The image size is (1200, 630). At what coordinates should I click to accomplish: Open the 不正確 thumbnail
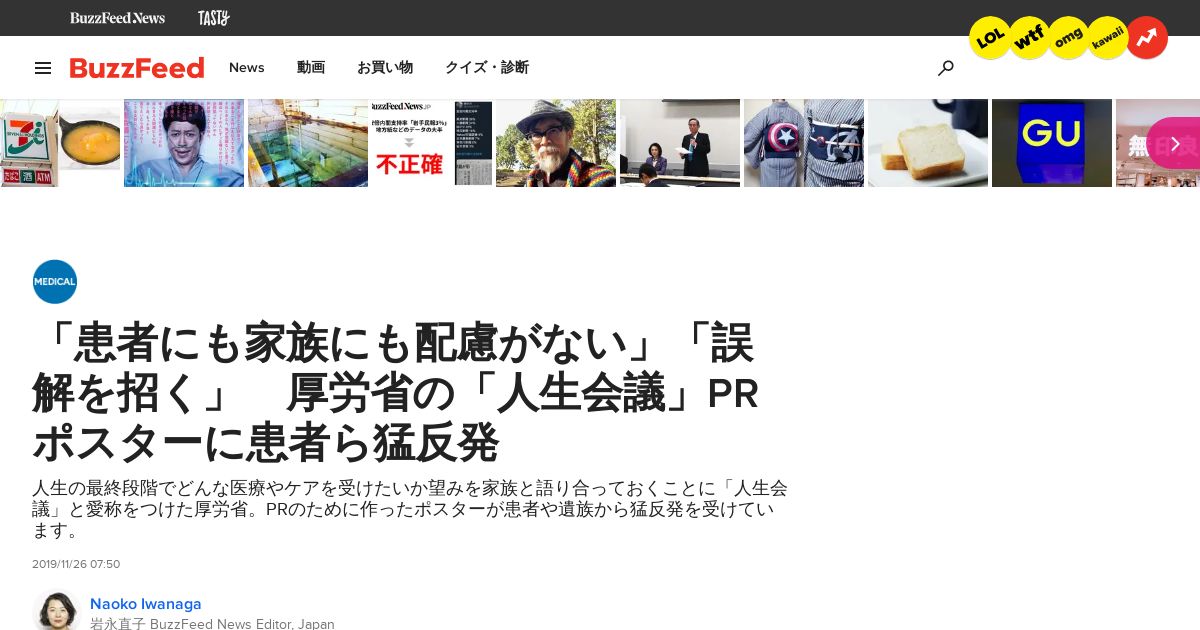click(432, 143)
